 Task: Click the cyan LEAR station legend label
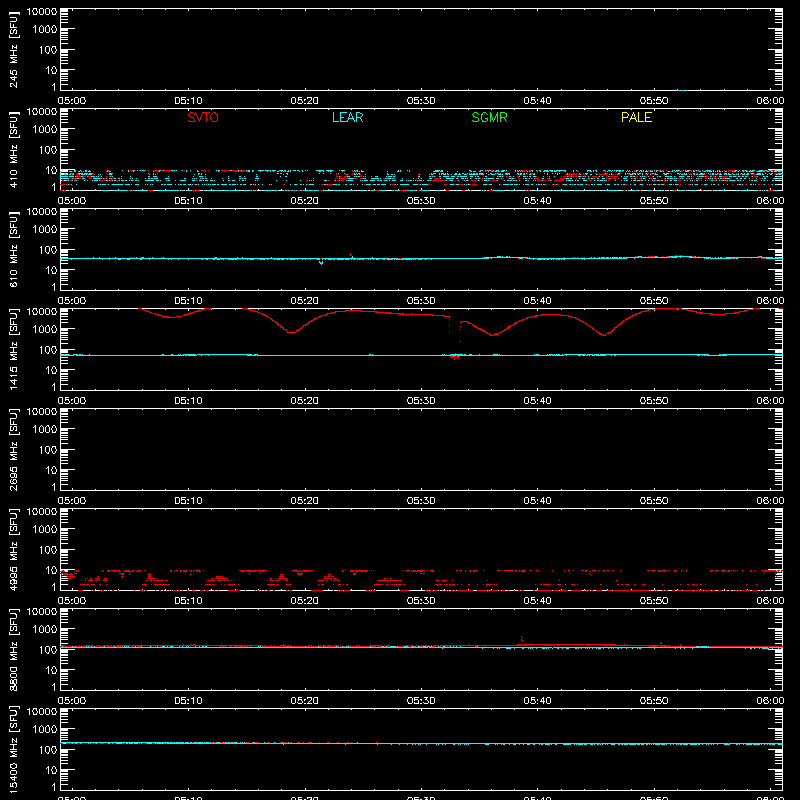[347, 117]
